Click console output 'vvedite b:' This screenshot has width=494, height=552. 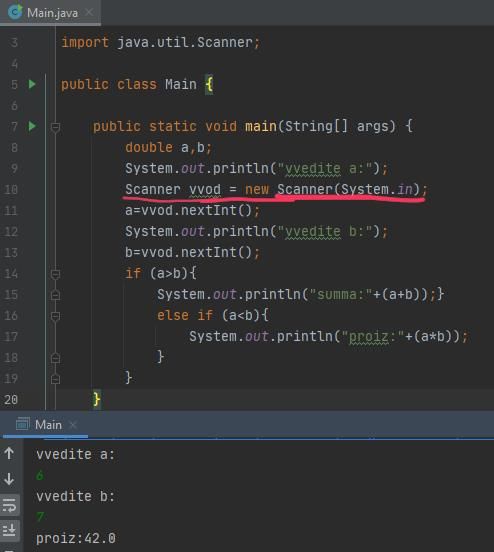(76, 496)
